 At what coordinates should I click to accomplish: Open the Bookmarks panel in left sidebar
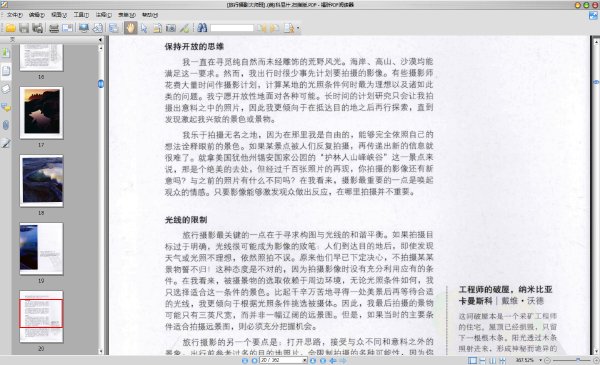(x=6, y=53)
